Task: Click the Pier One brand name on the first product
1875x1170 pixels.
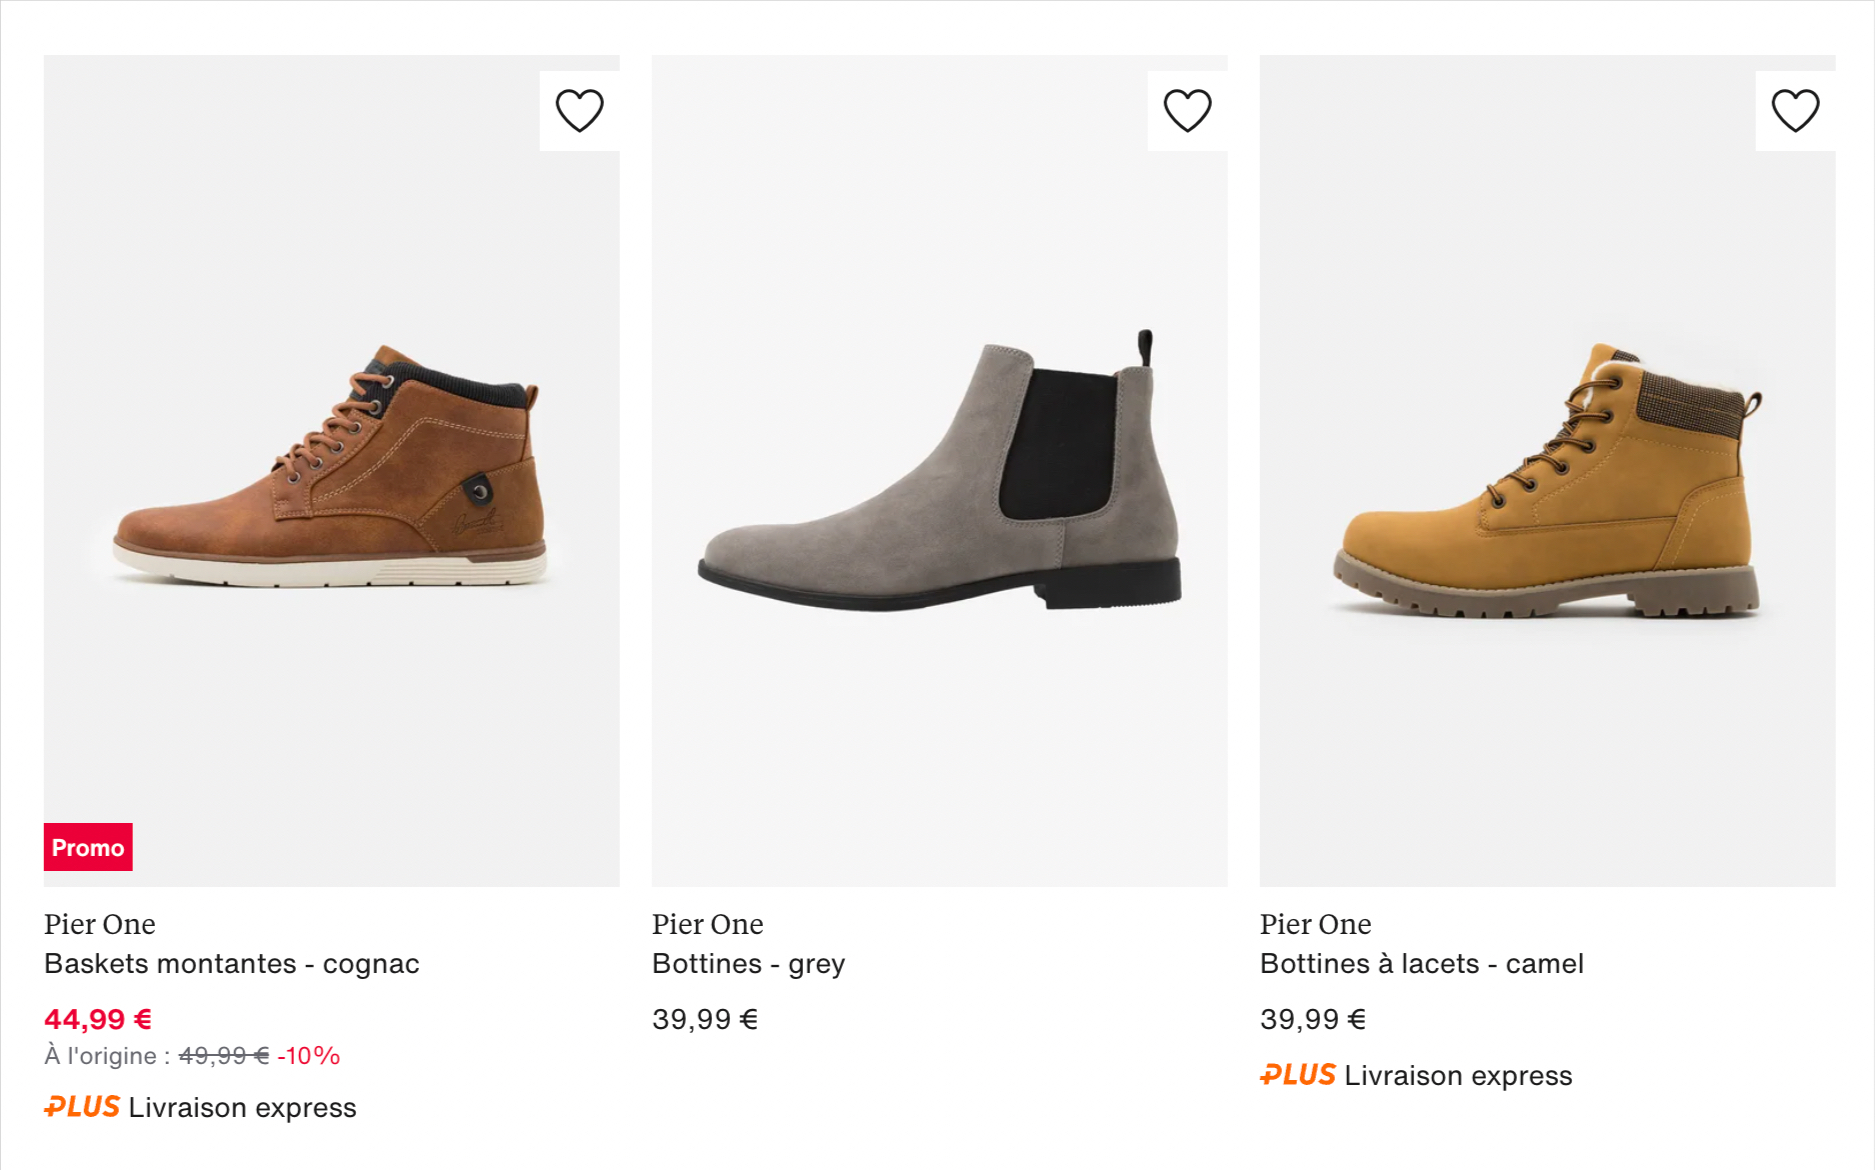Action: [x=99, y=924]
